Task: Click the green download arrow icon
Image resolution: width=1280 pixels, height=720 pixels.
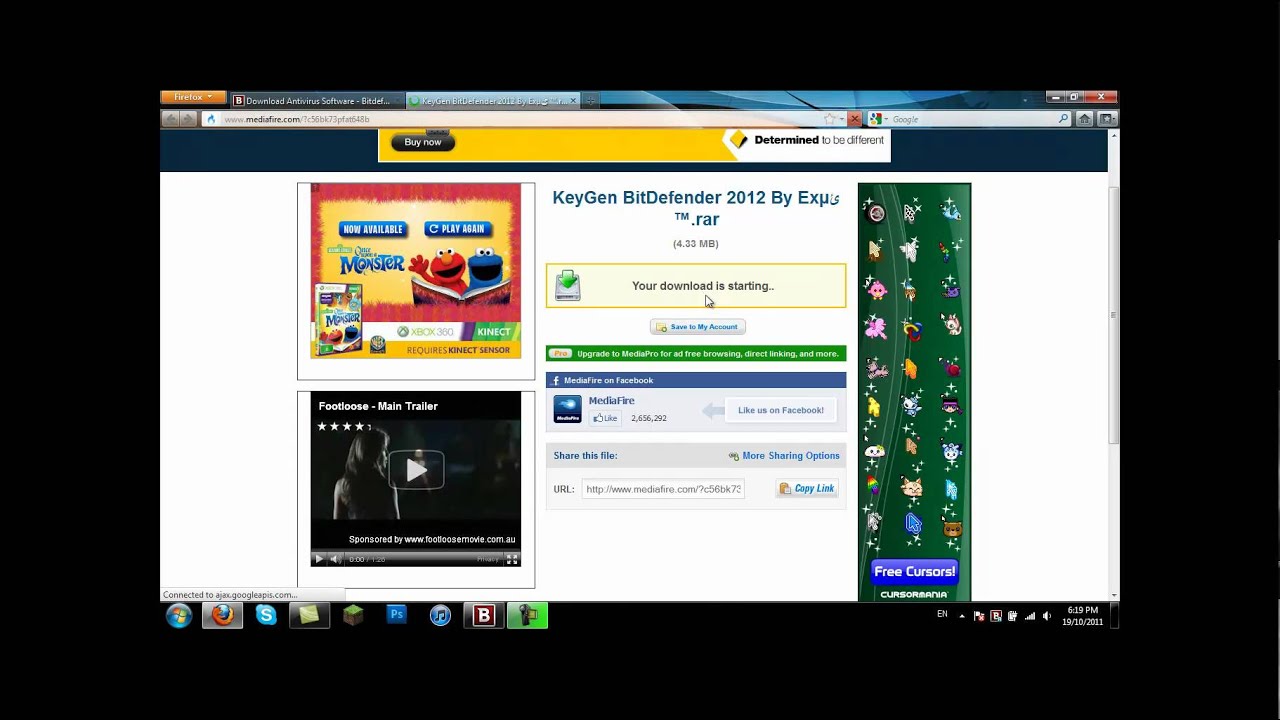Action: click(x=568, y=285)
